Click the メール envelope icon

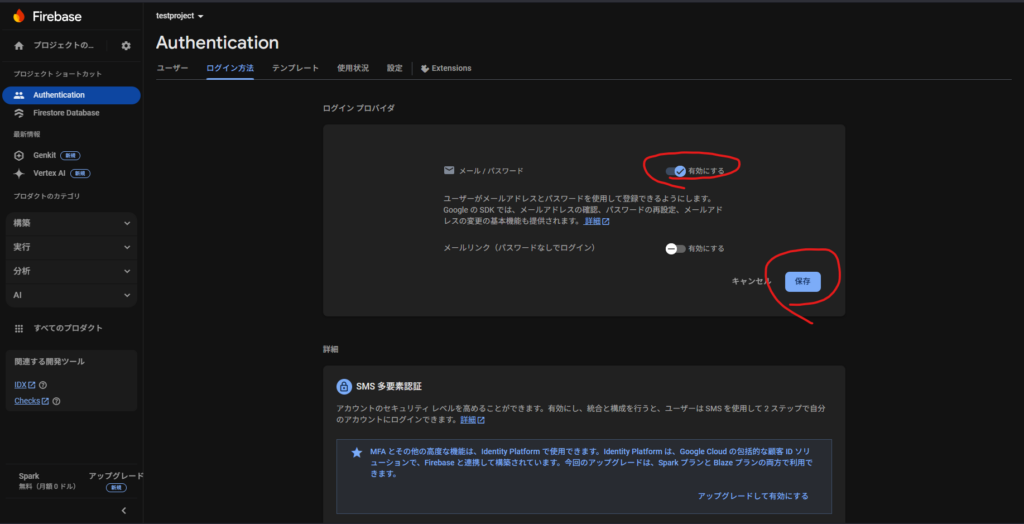(x=449, y=171)
